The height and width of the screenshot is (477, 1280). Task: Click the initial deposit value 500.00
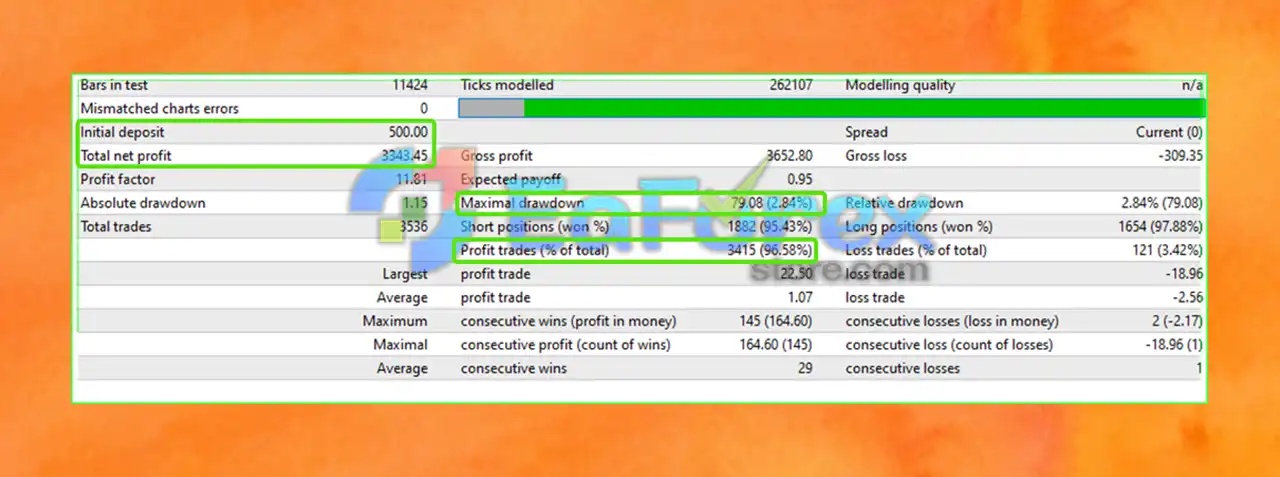[408, 132]
